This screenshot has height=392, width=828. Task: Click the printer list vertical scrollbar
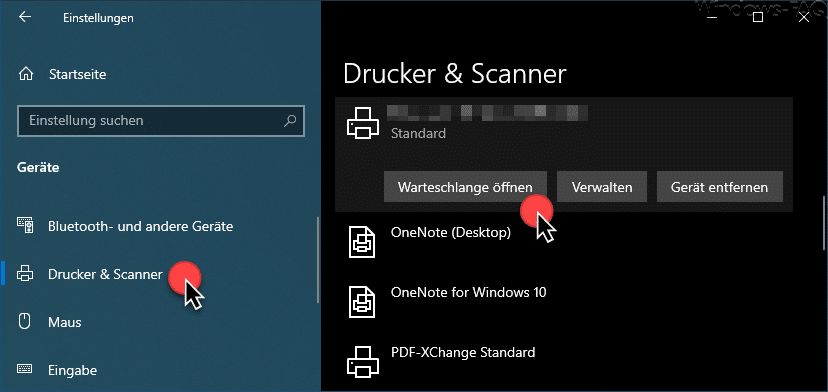824,223
